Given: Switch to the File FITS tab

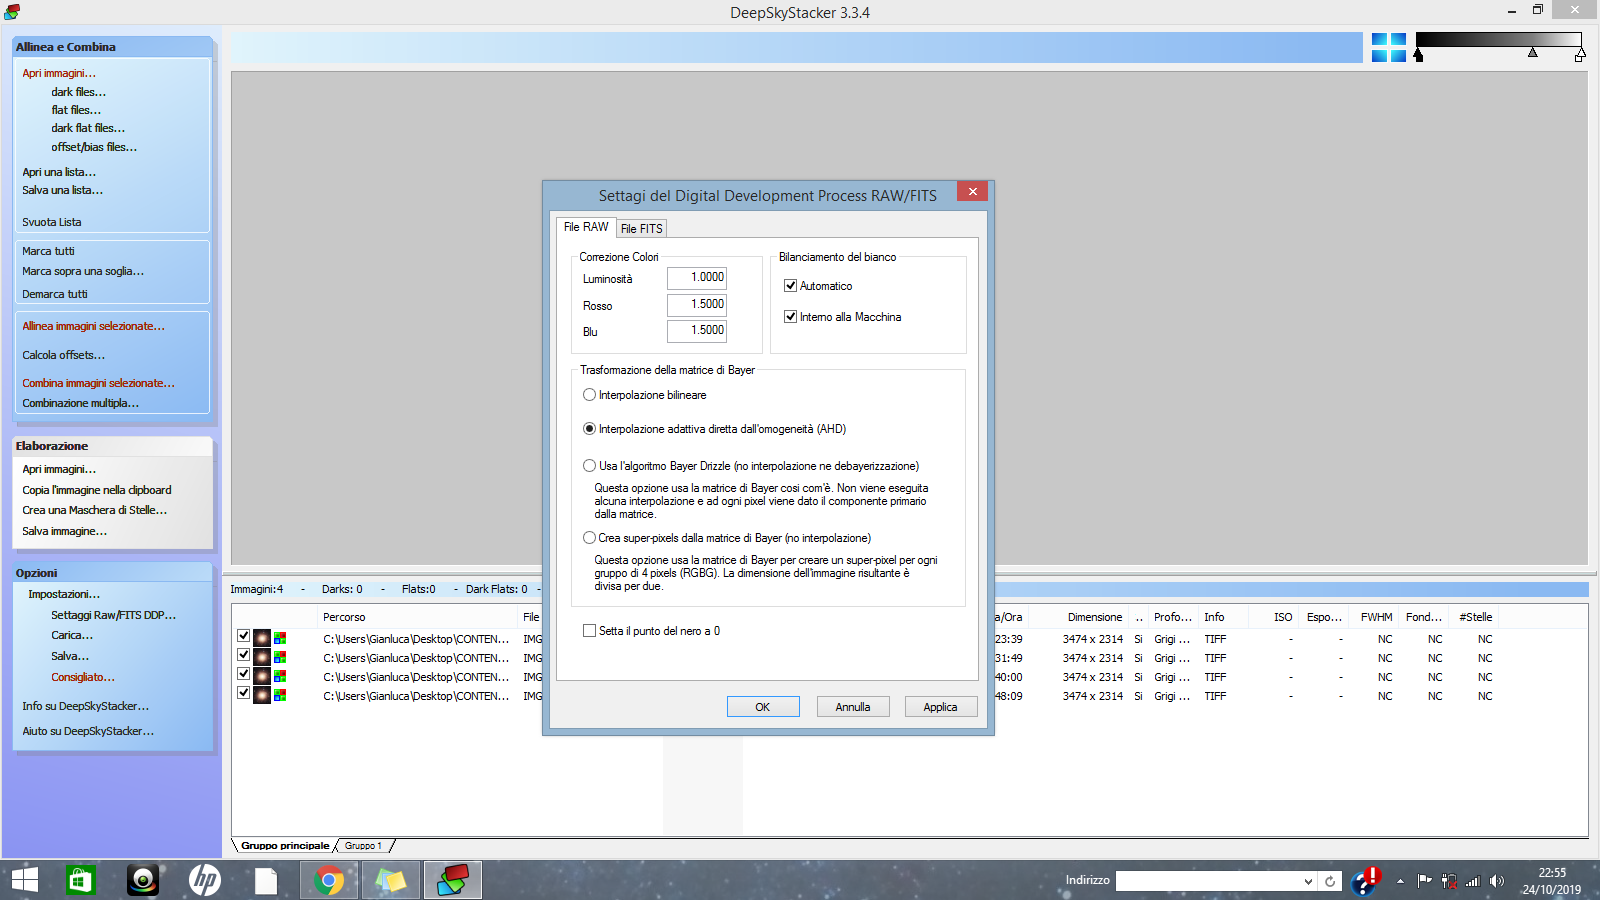Looking at the screenshot, I should pyautogui.click(x=642, y=229).
